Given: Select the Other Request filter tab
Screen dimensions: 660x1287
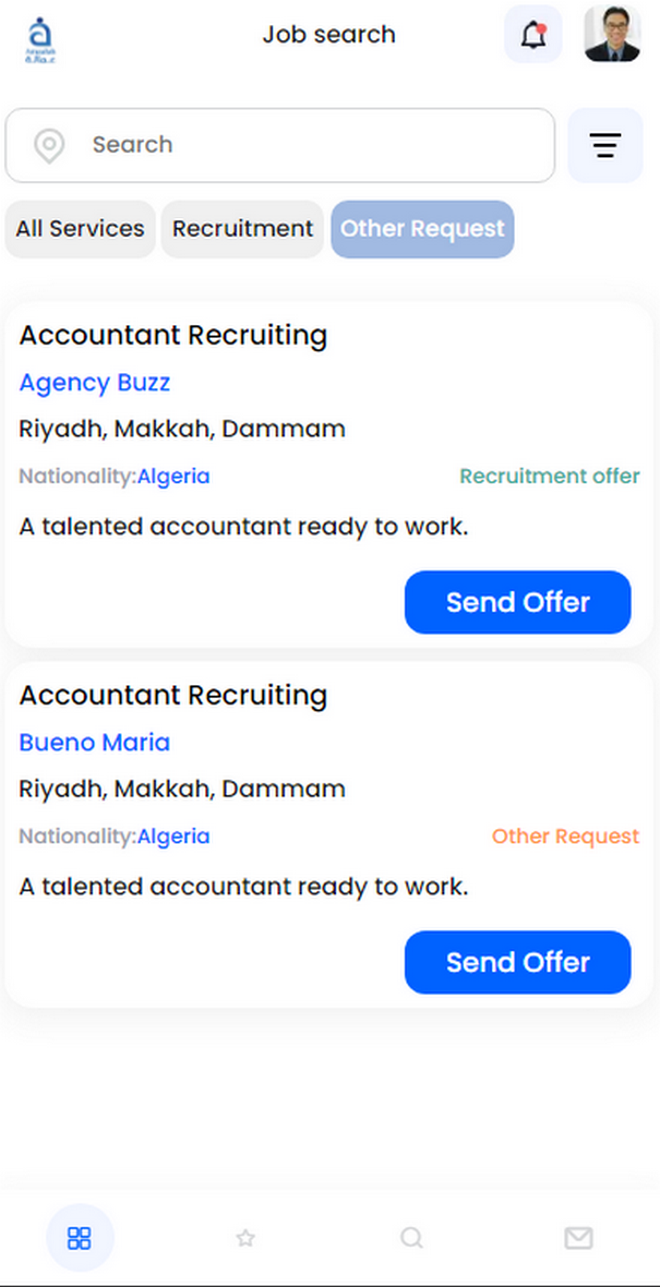Looking at the screenshot, I should (423, 229).
